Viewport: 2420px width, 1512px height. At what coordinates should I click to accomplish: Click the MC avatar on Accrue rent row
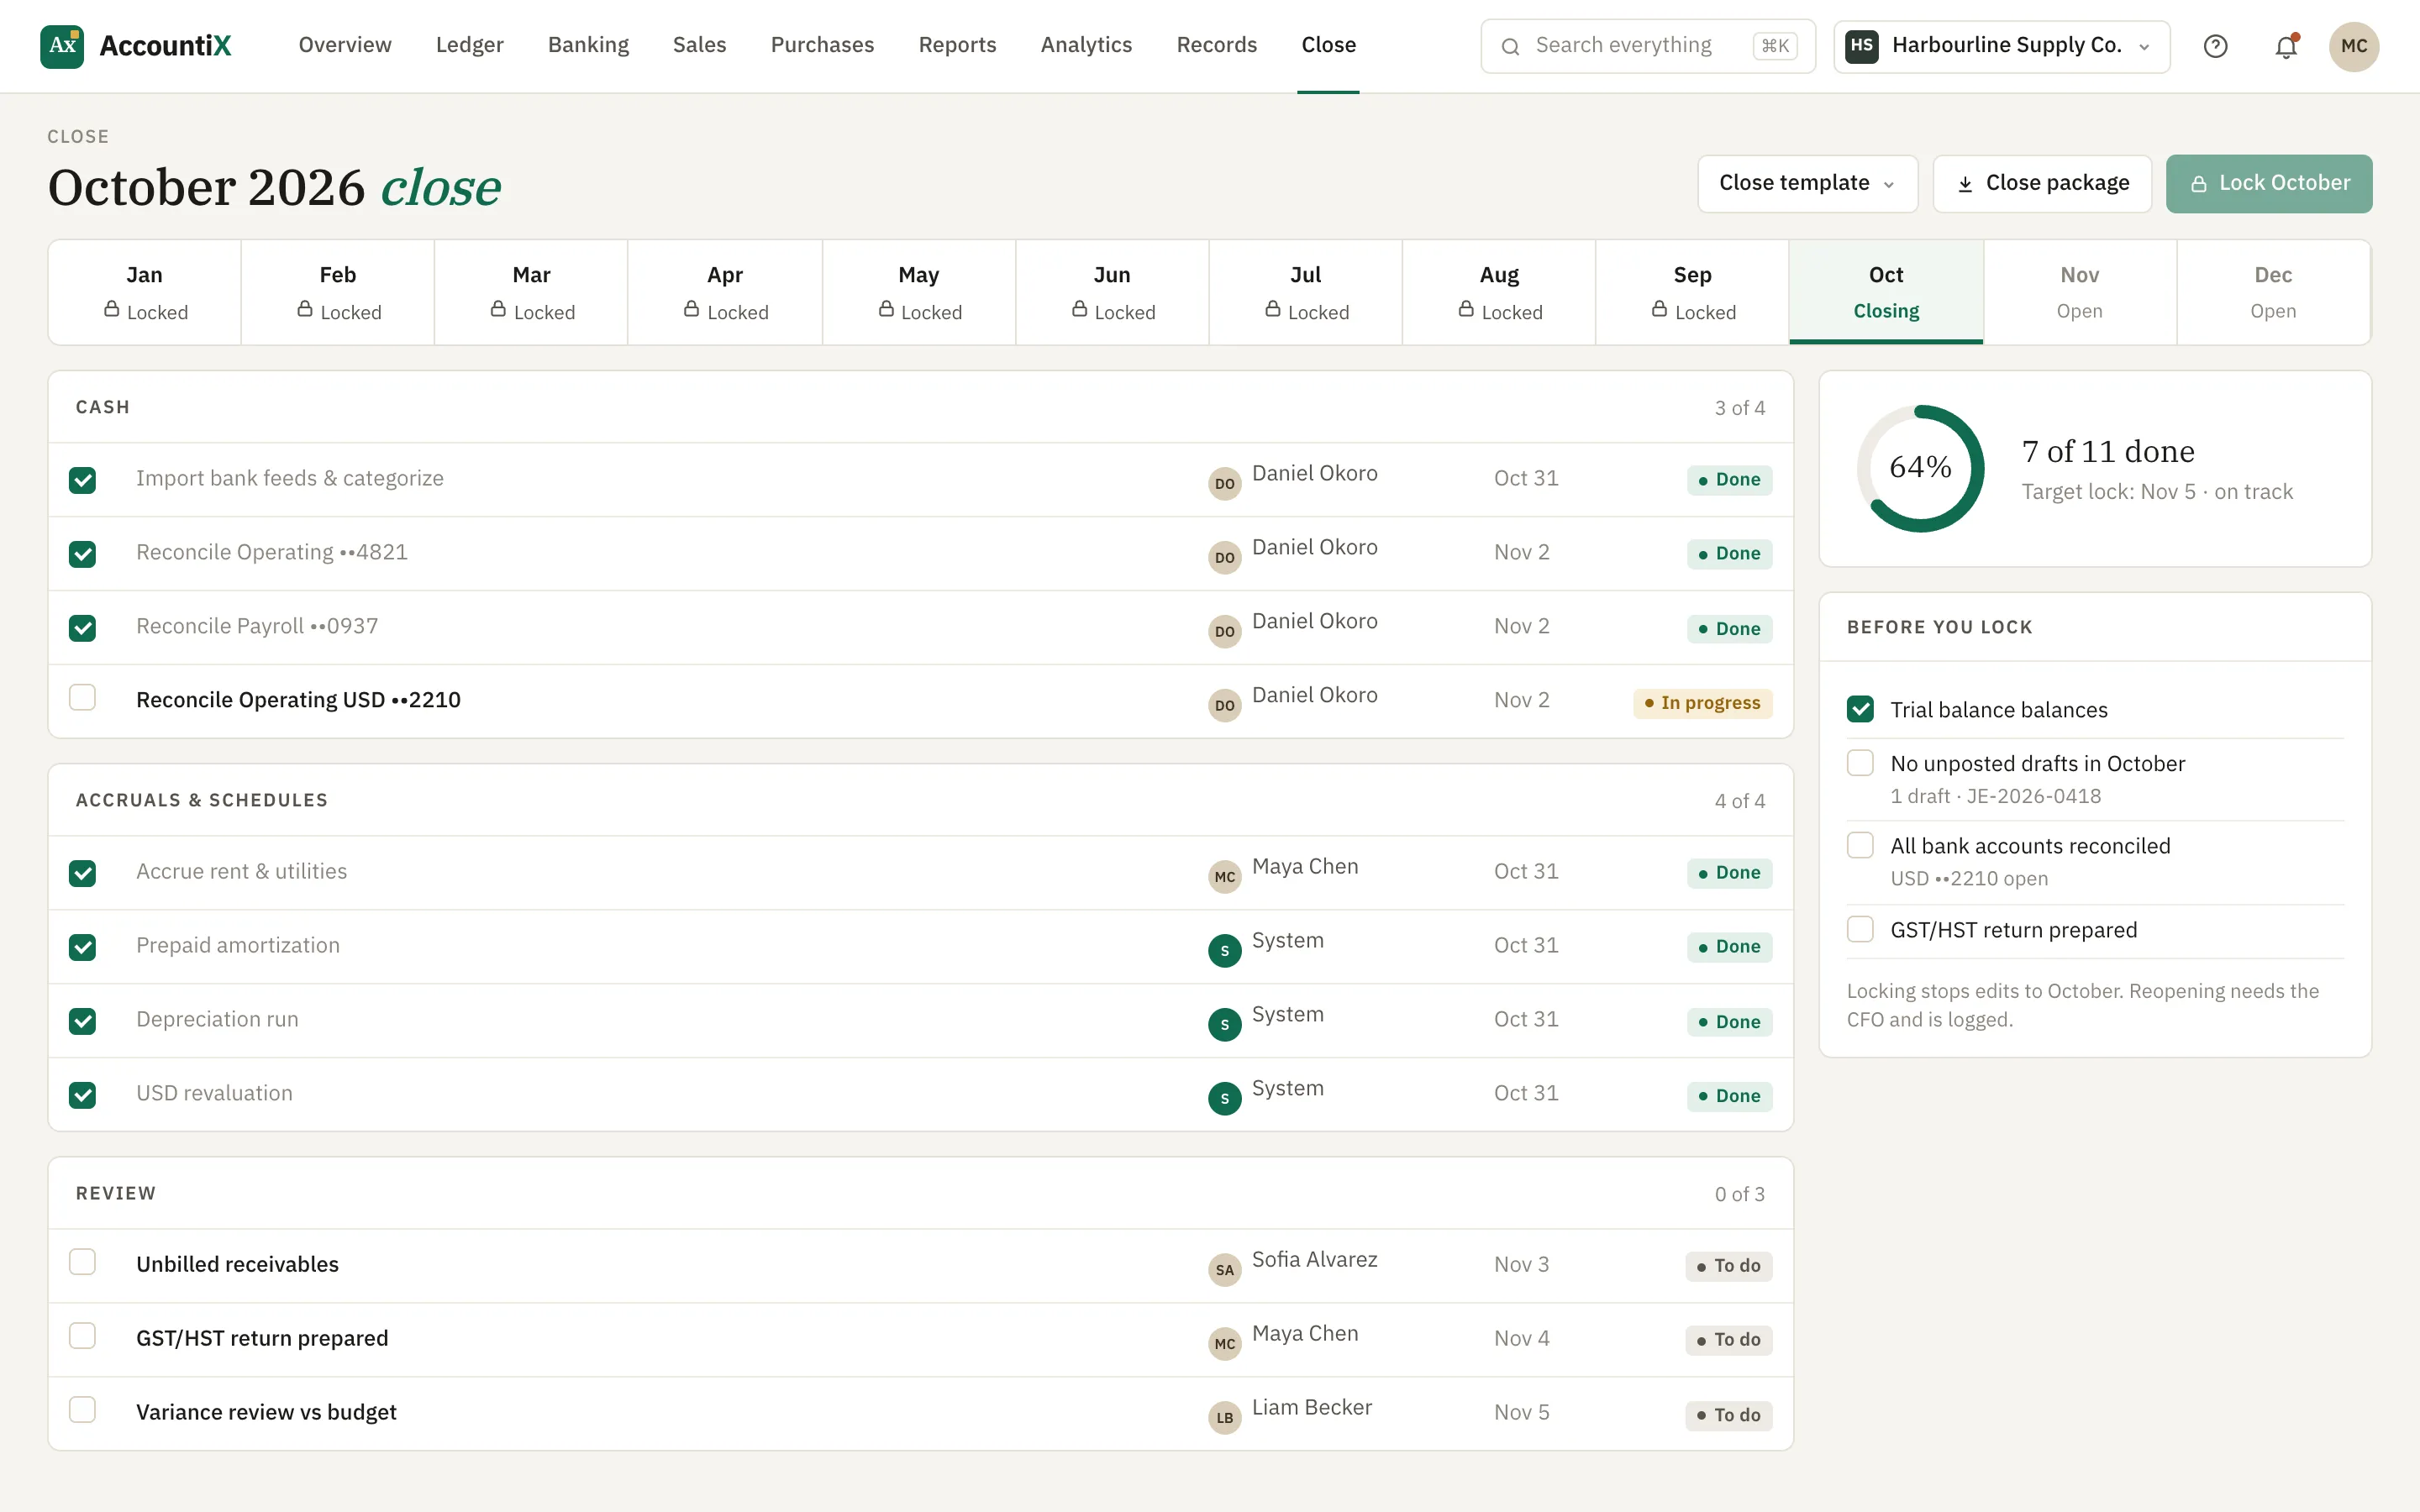1224,877
